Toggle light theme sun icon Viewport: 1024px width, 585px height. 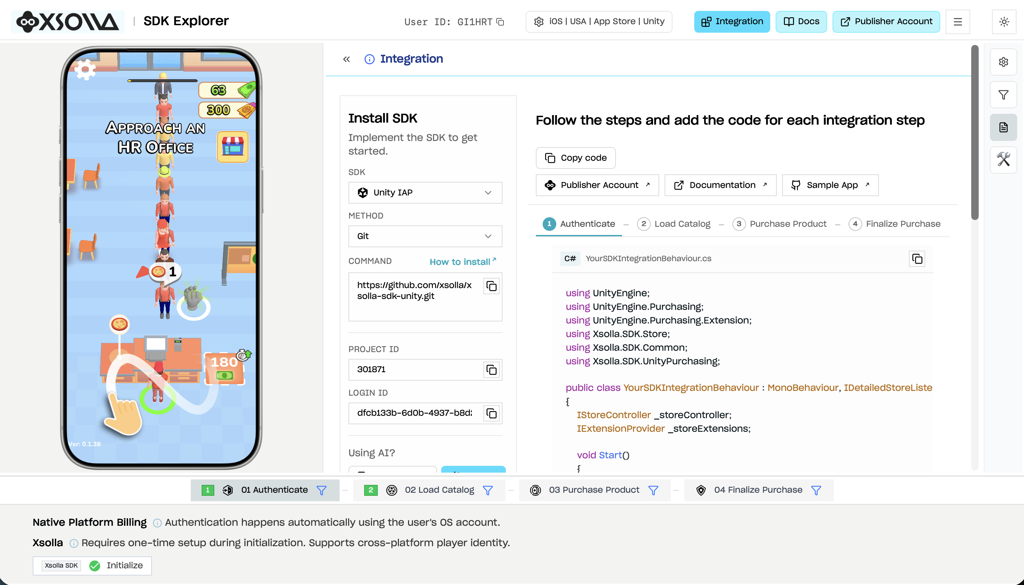pos(1004,22)
